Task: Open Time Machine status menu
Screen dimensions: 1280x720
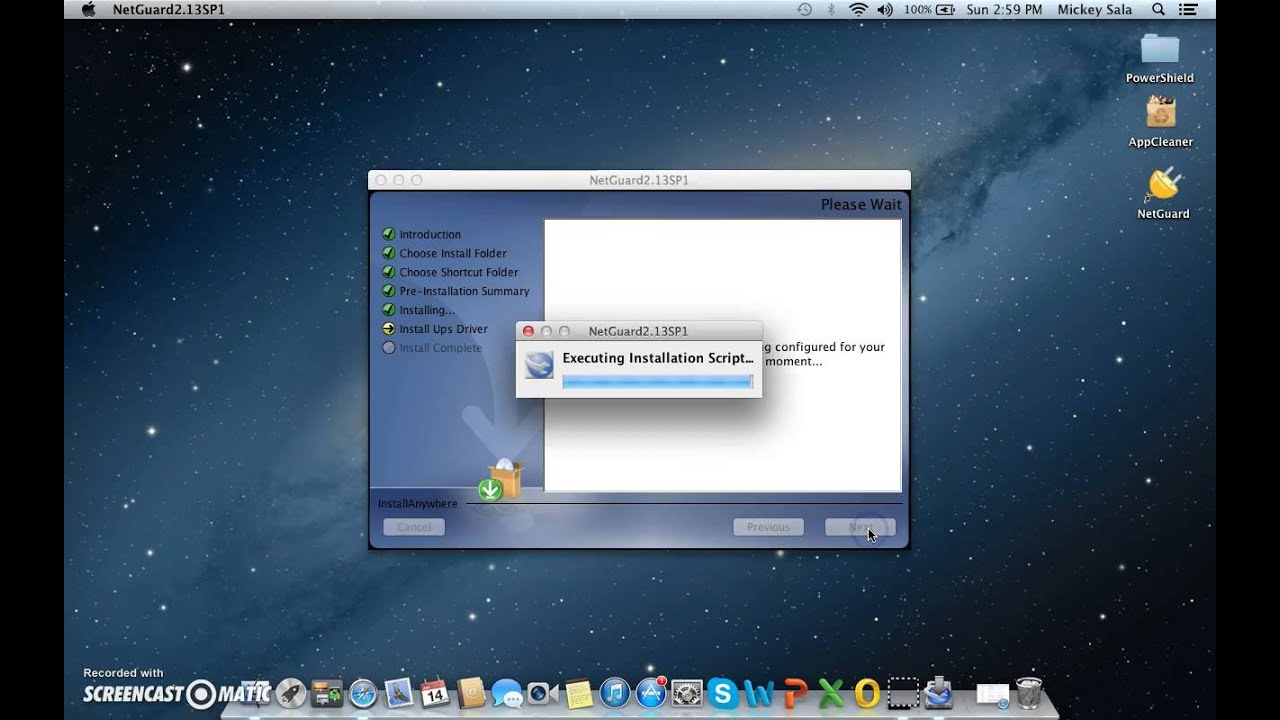Action: coord(804,9)
